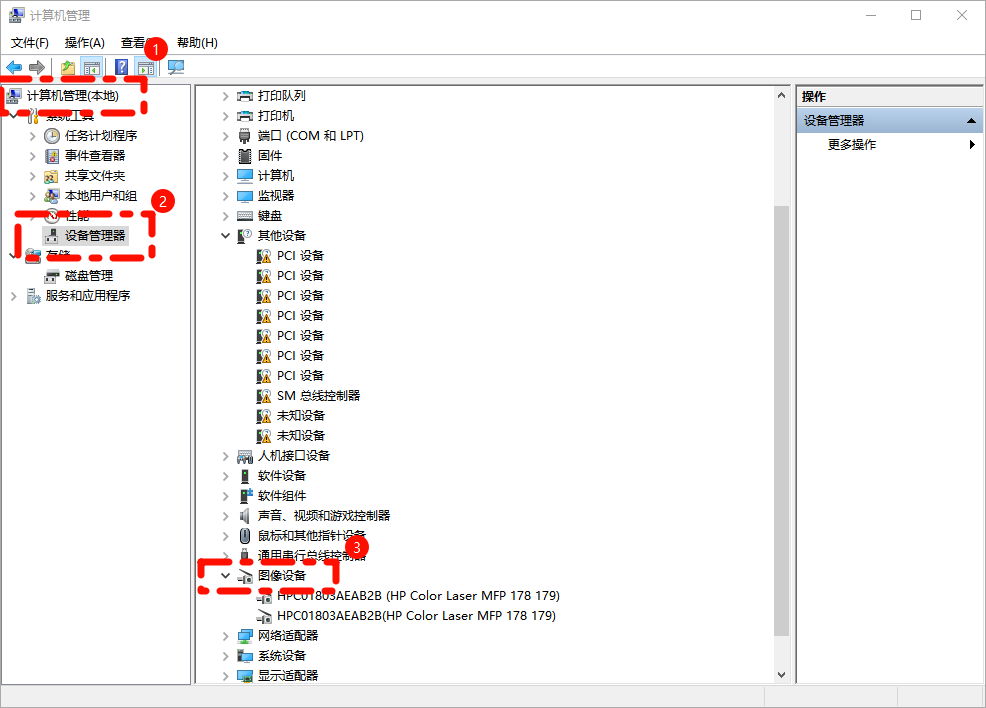Click the blue Help question mark icon
The image size is (986, 708).
coord(122,67)
